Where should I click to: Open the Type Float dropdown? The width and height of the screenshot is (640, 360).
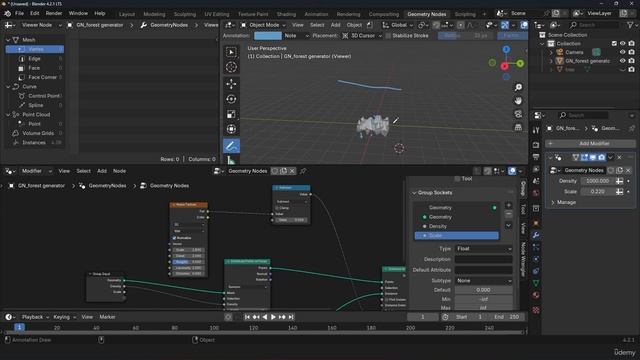coord(484,249)
